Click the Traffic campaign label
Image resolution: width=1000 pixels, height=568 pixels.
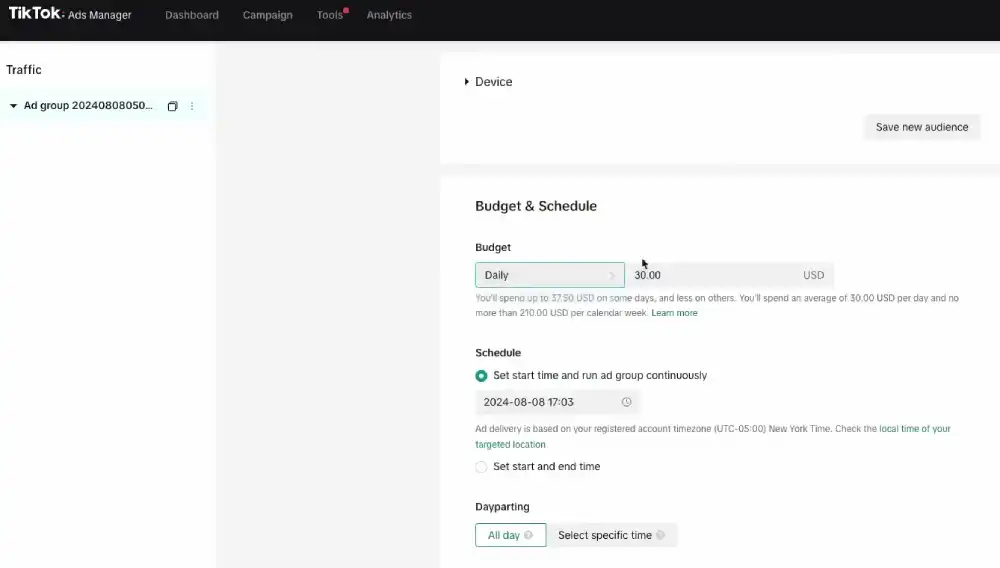click(24, 69)
